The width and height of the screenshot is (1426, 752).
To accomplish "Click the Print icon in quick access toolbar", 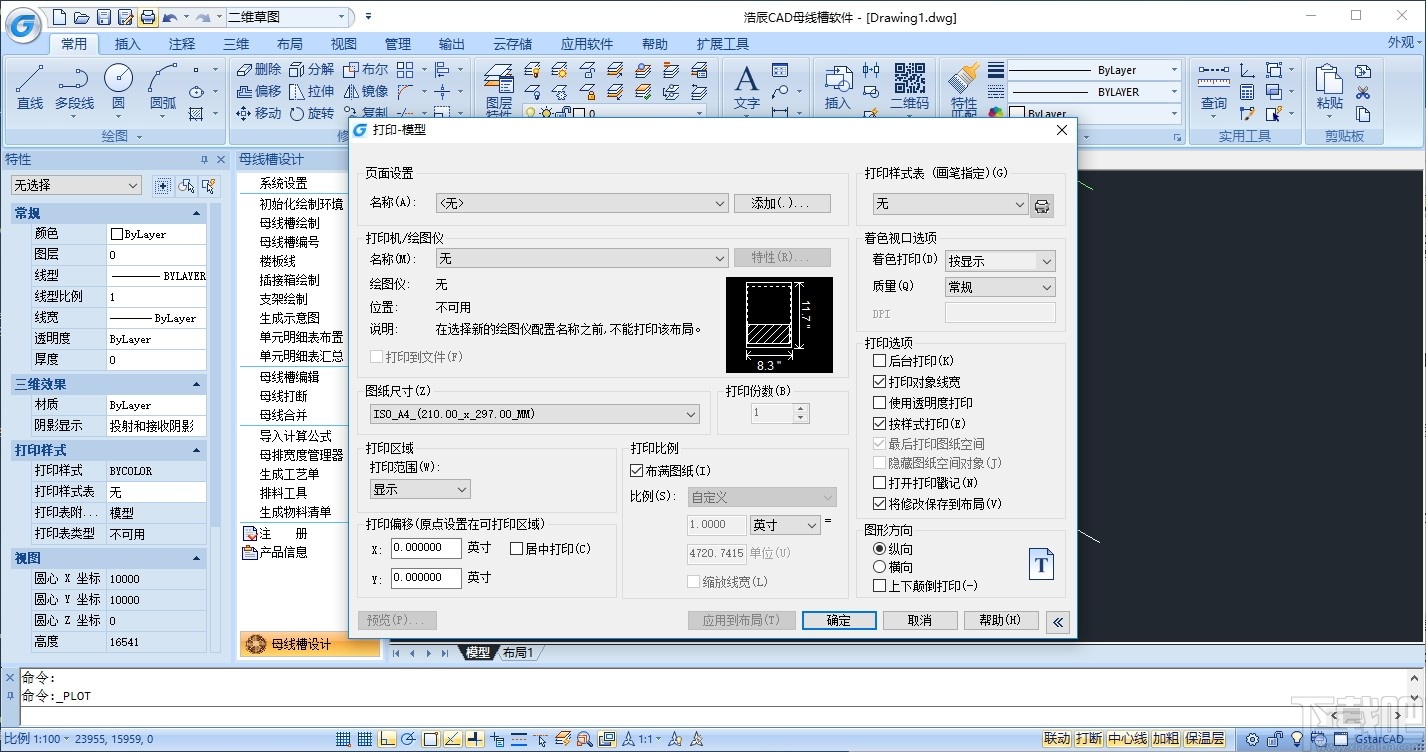I will tap(148, 17).
